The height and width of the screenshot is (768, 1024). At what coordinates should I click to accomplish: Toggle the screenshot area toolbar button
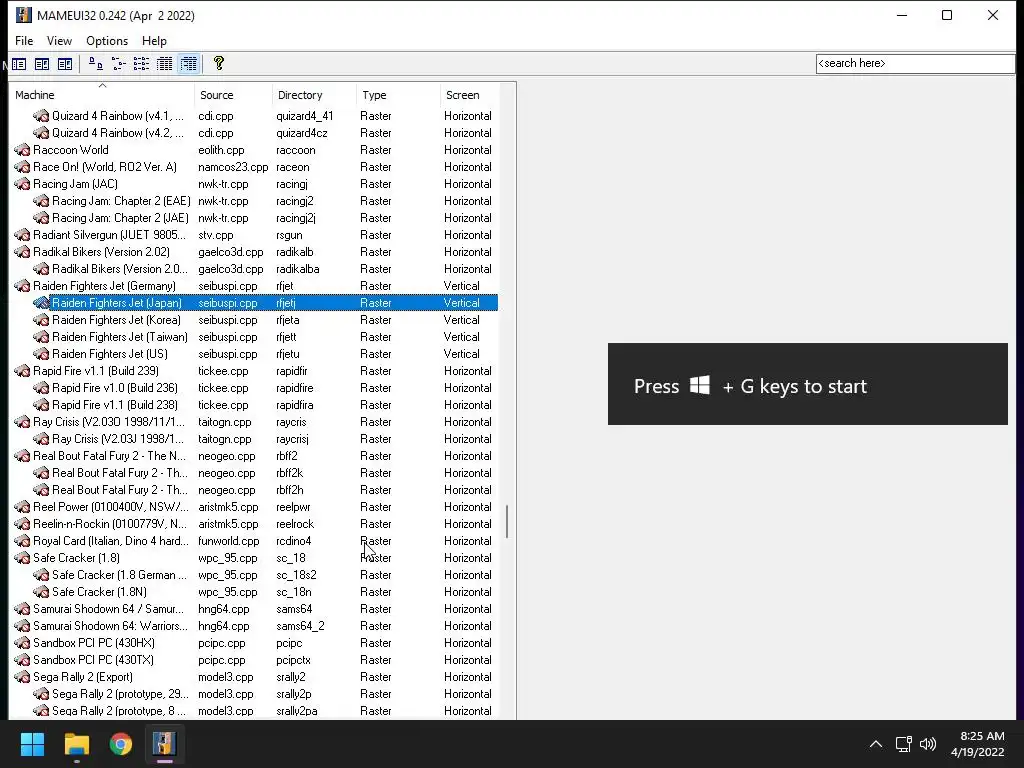tap(42, 63)
